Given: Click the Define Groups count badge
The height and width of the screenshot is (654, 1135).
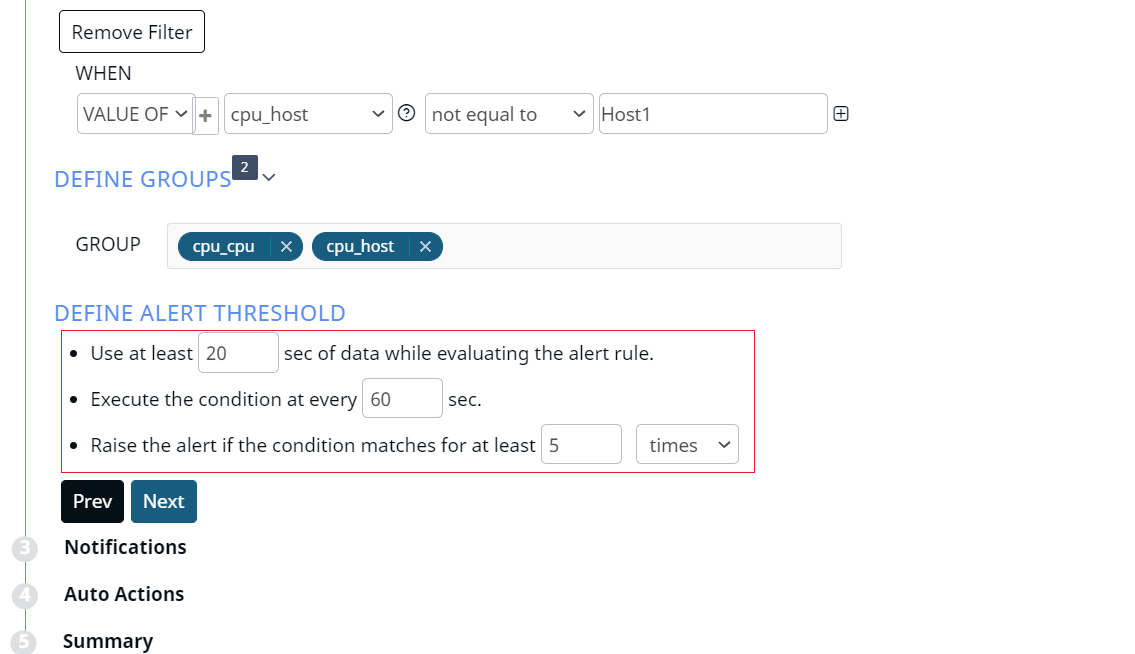Looking at the screenshot, I should tap(245, 167).
